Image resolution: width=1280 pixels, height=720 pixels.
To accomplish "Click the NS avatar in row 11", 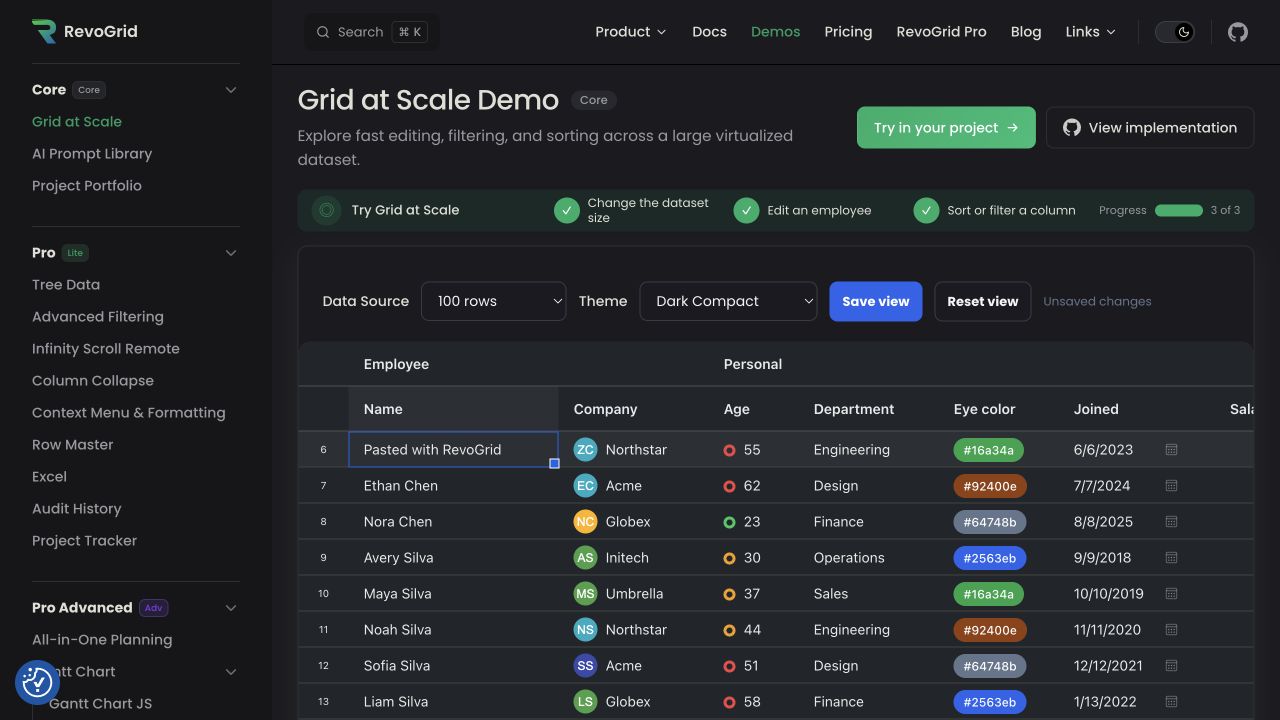I will click(585, 630).
